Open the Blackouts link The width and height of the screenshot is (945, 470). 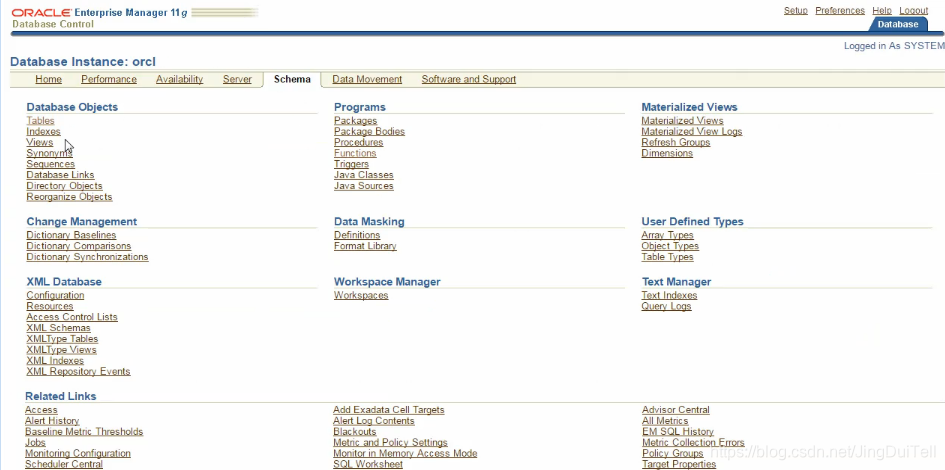pyautogui.click(x=354, y=431)
